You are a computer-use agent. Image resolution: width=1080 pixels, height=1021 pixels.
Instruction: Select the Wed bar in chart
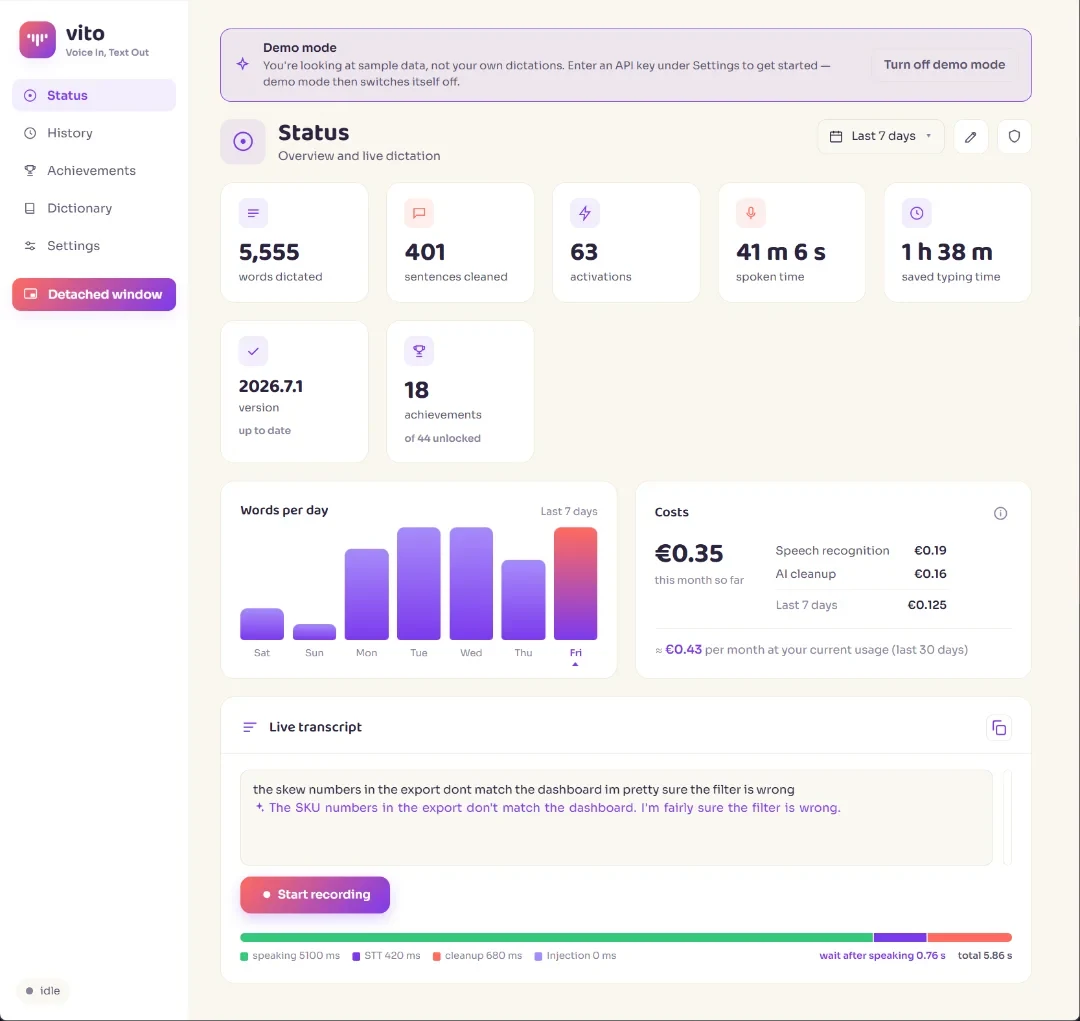pos(471,584)
